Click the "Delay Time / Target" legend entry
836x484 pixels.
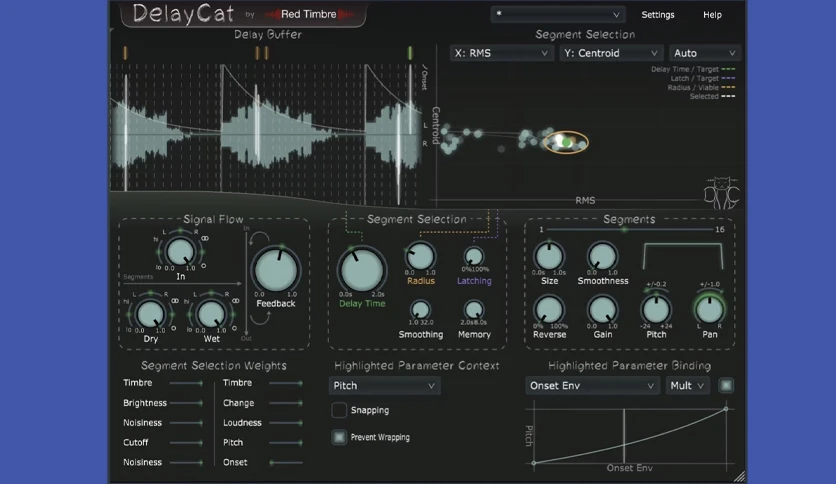pos(693,69)
